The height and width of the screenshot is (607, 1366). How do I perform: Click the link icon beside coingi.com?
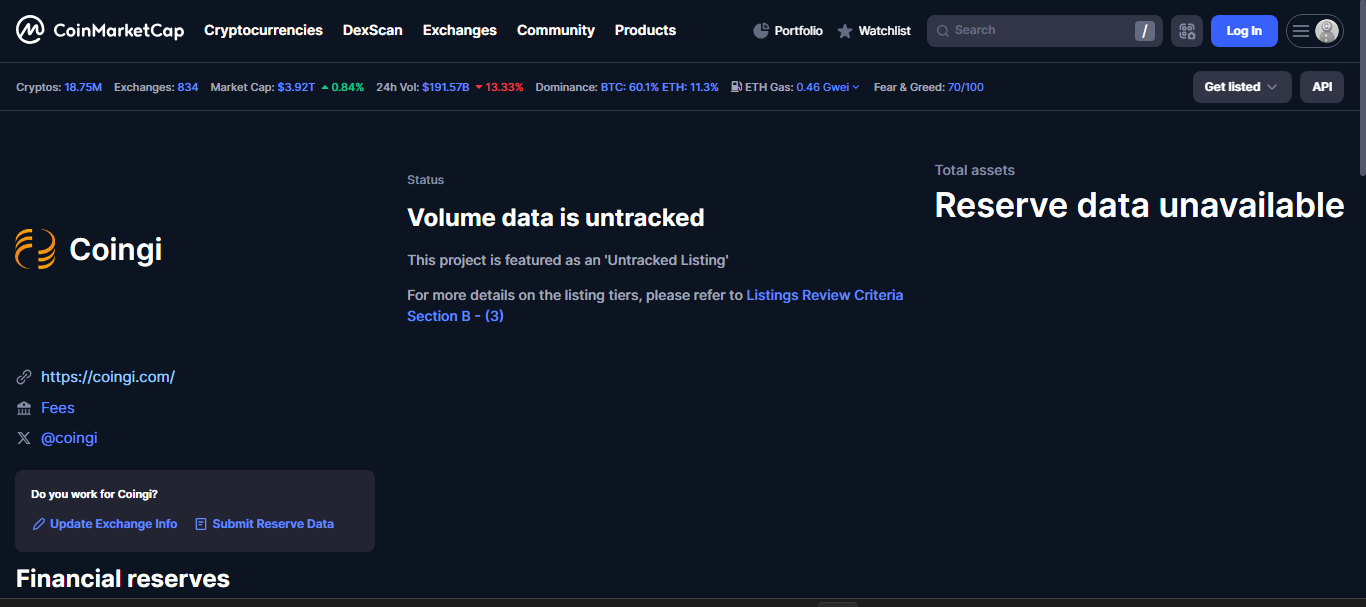[x=24, y=377]
